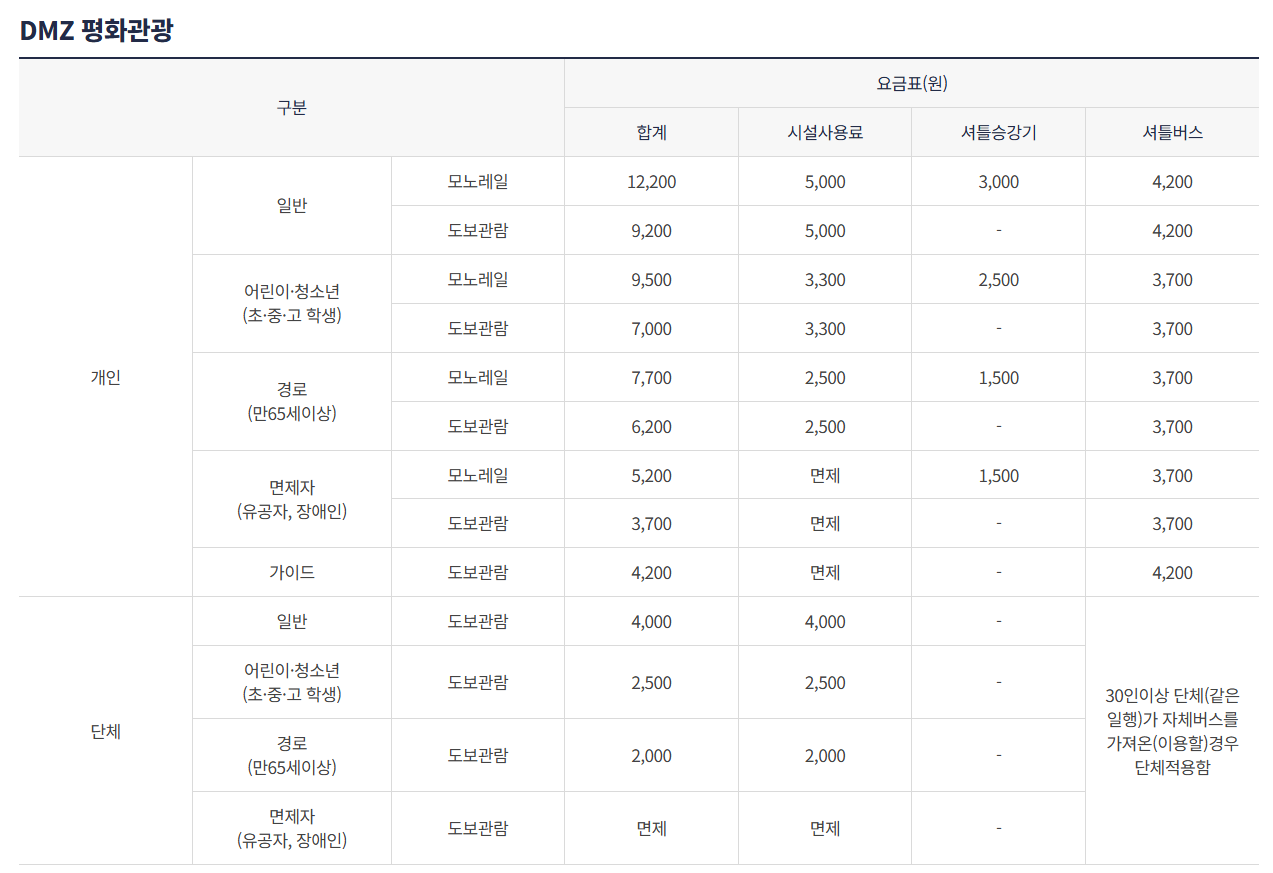Select the "구분" header cell

[x=291, y=108]
